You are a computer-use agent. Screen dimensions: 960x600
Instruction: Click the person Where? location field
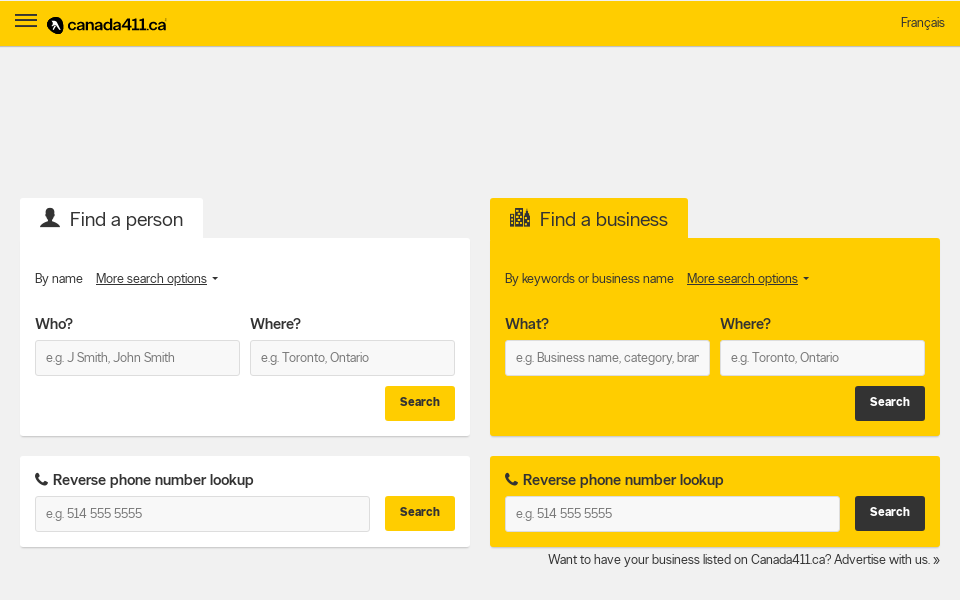click(352, 358)
